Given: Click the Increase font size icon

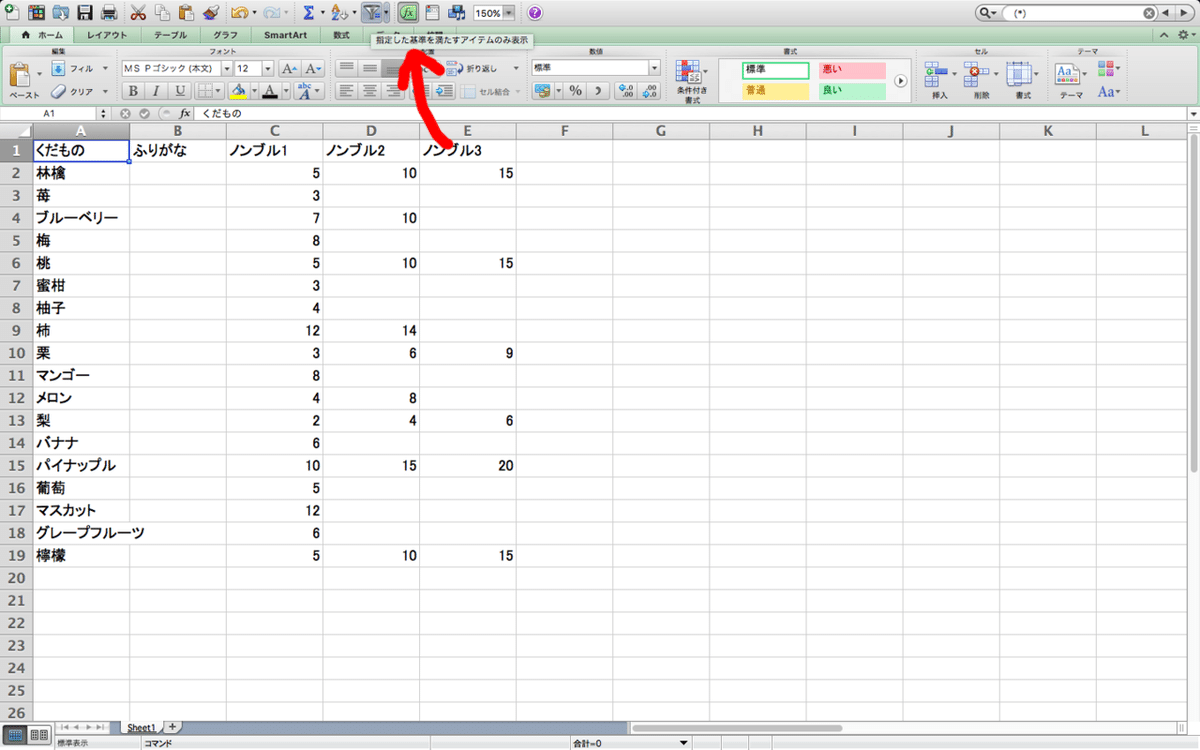Looking at the screenshot, I should [289, 68].
